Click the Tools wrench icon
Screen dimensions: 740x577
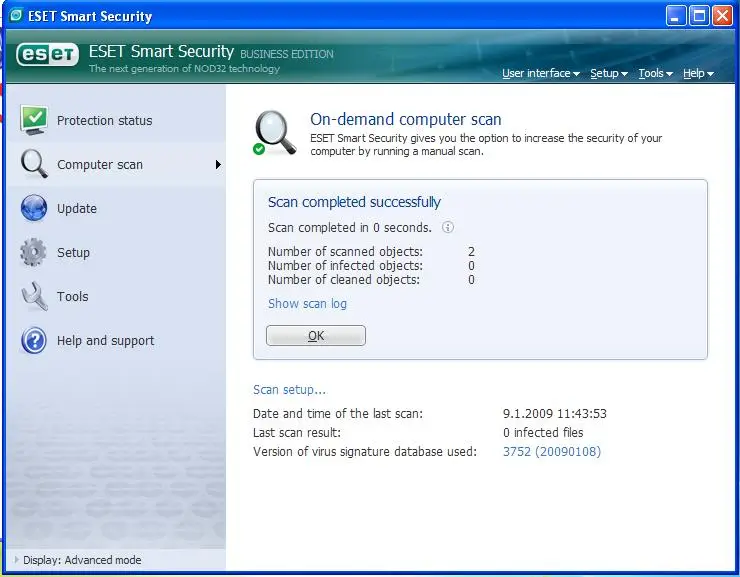point(34,296)
